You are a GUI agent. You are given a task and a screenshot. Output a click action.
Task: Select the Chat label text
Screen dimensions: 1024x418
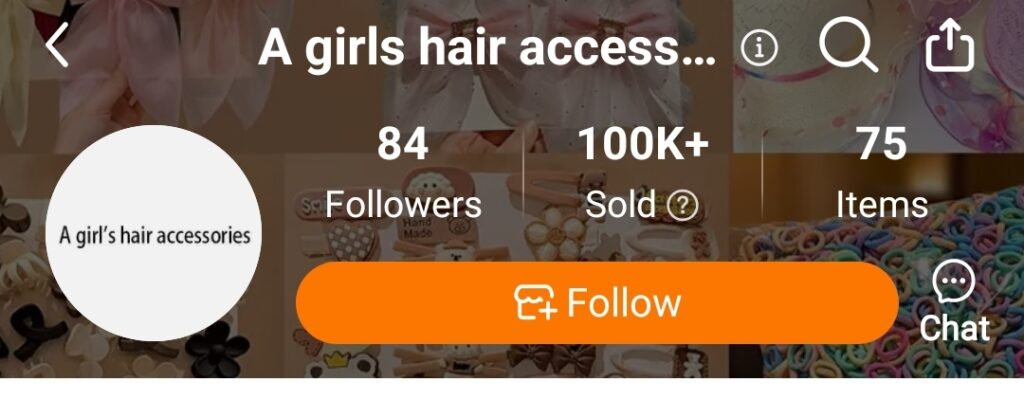[x=954, y=327]
